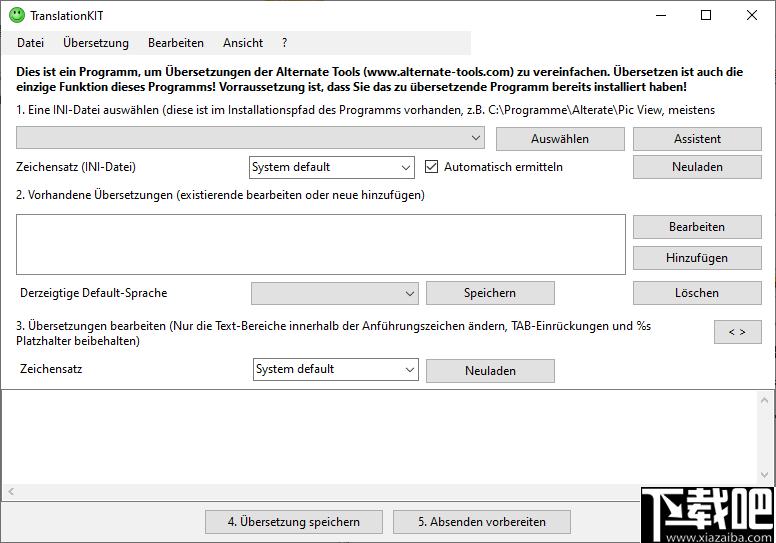Click the < > expand button
The width and height of the screenshot is (776, 543).
pyautogui.click(x=737, y=332)
